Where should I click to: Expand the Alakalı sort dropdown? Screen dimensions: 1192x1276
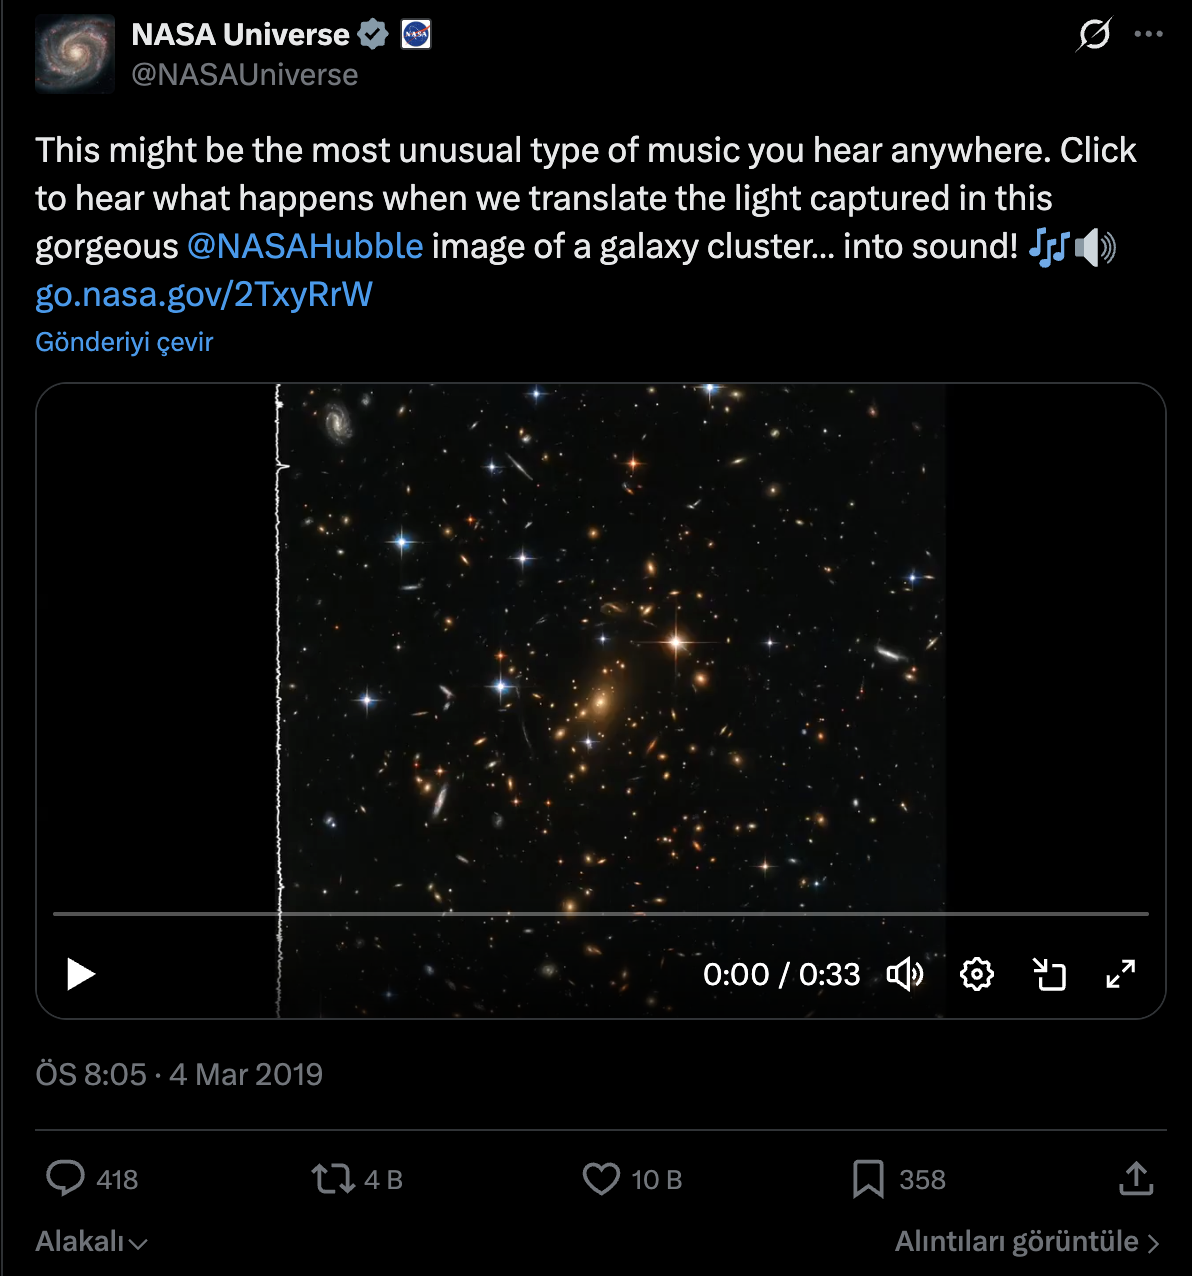[92, 1242]
